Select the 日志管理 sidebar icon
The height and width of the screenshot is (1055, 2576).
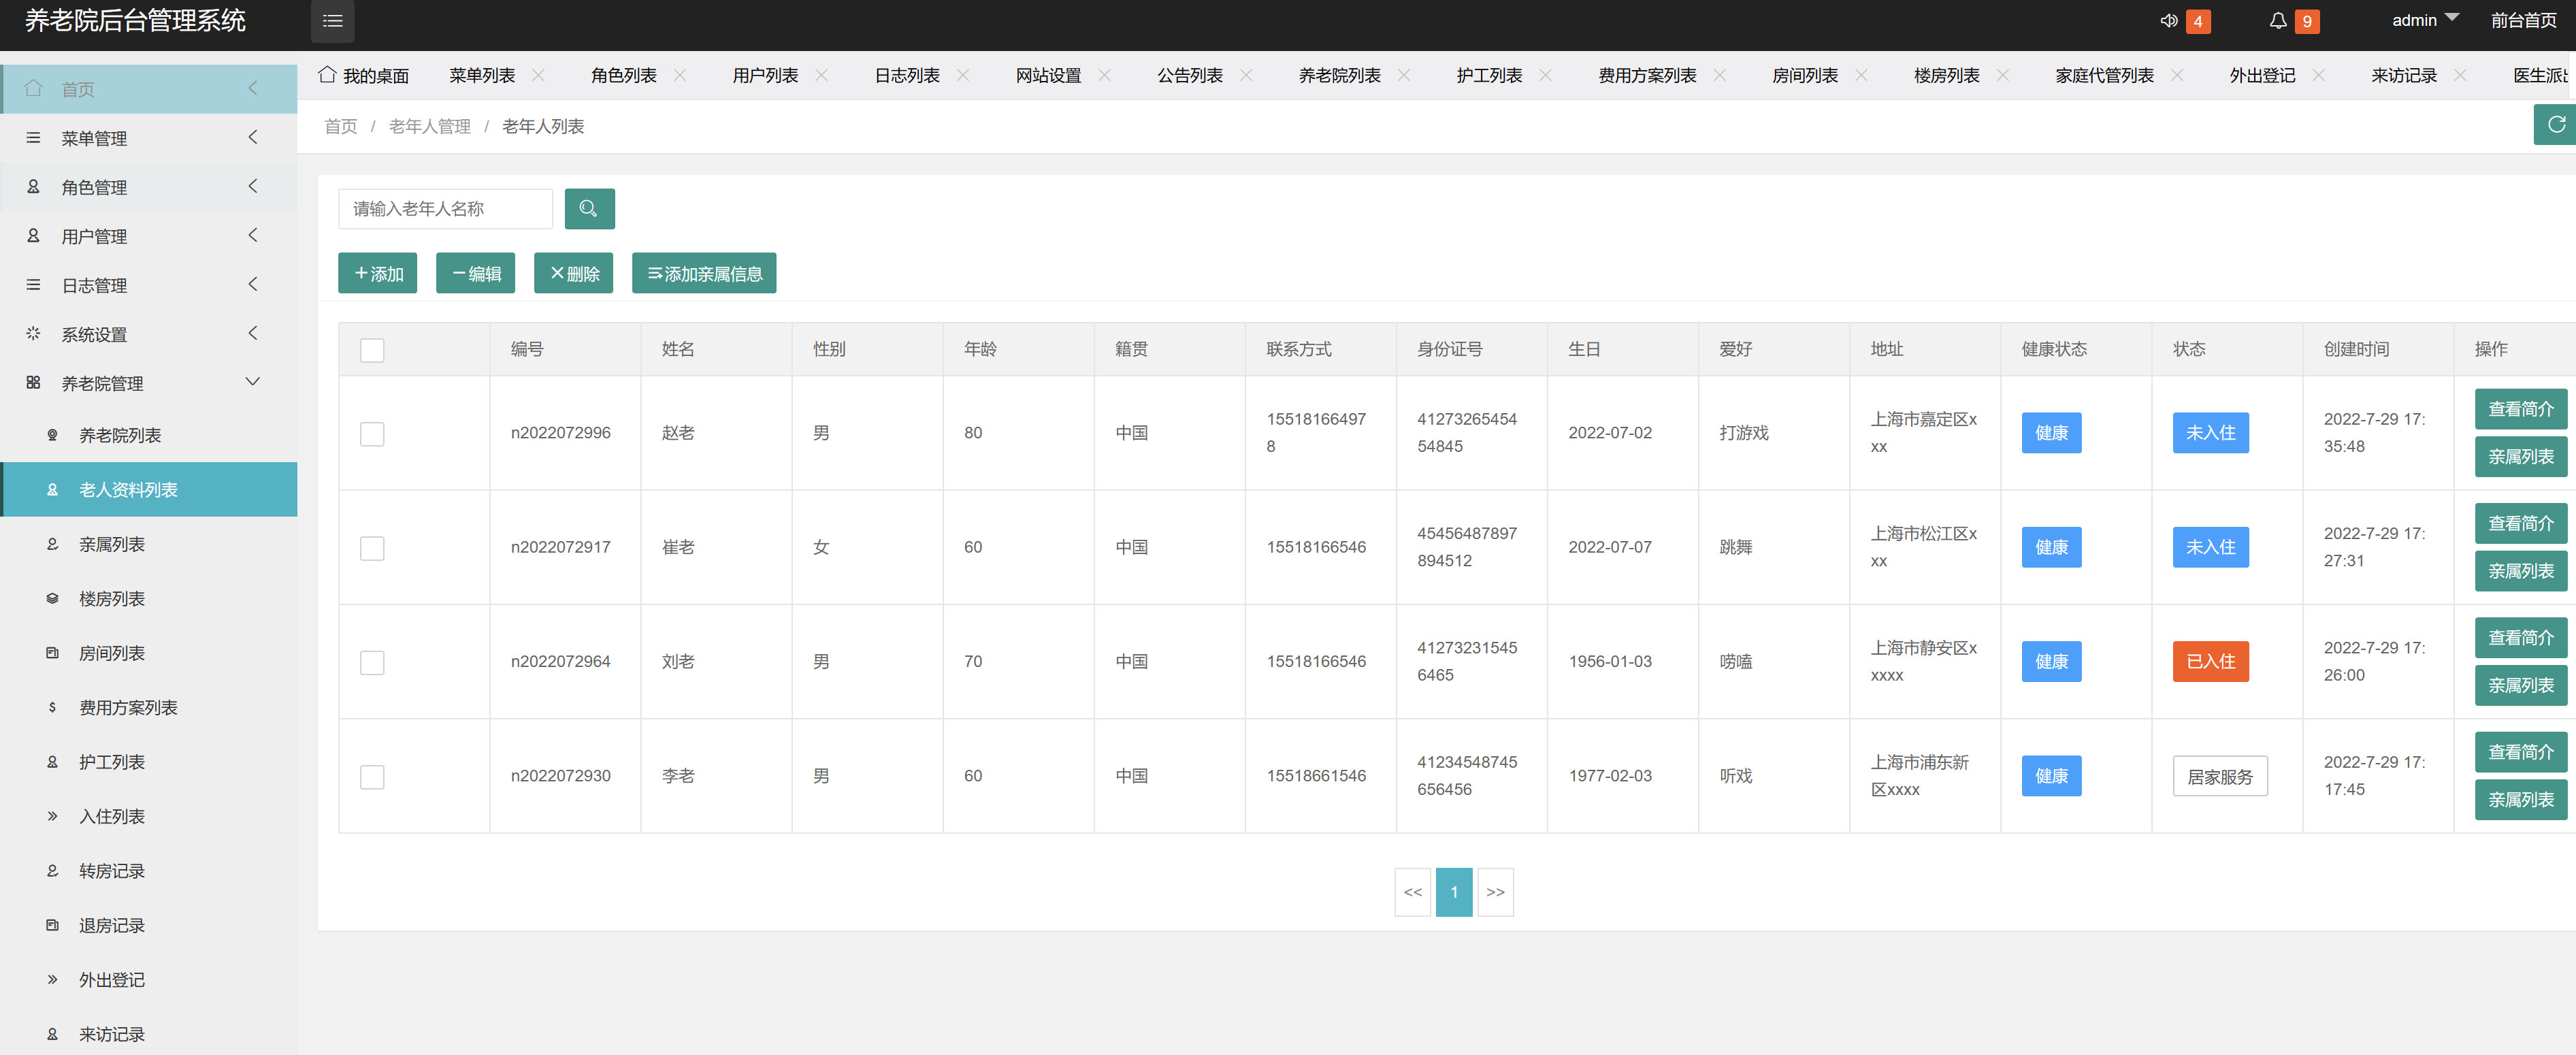click(33, 285)
